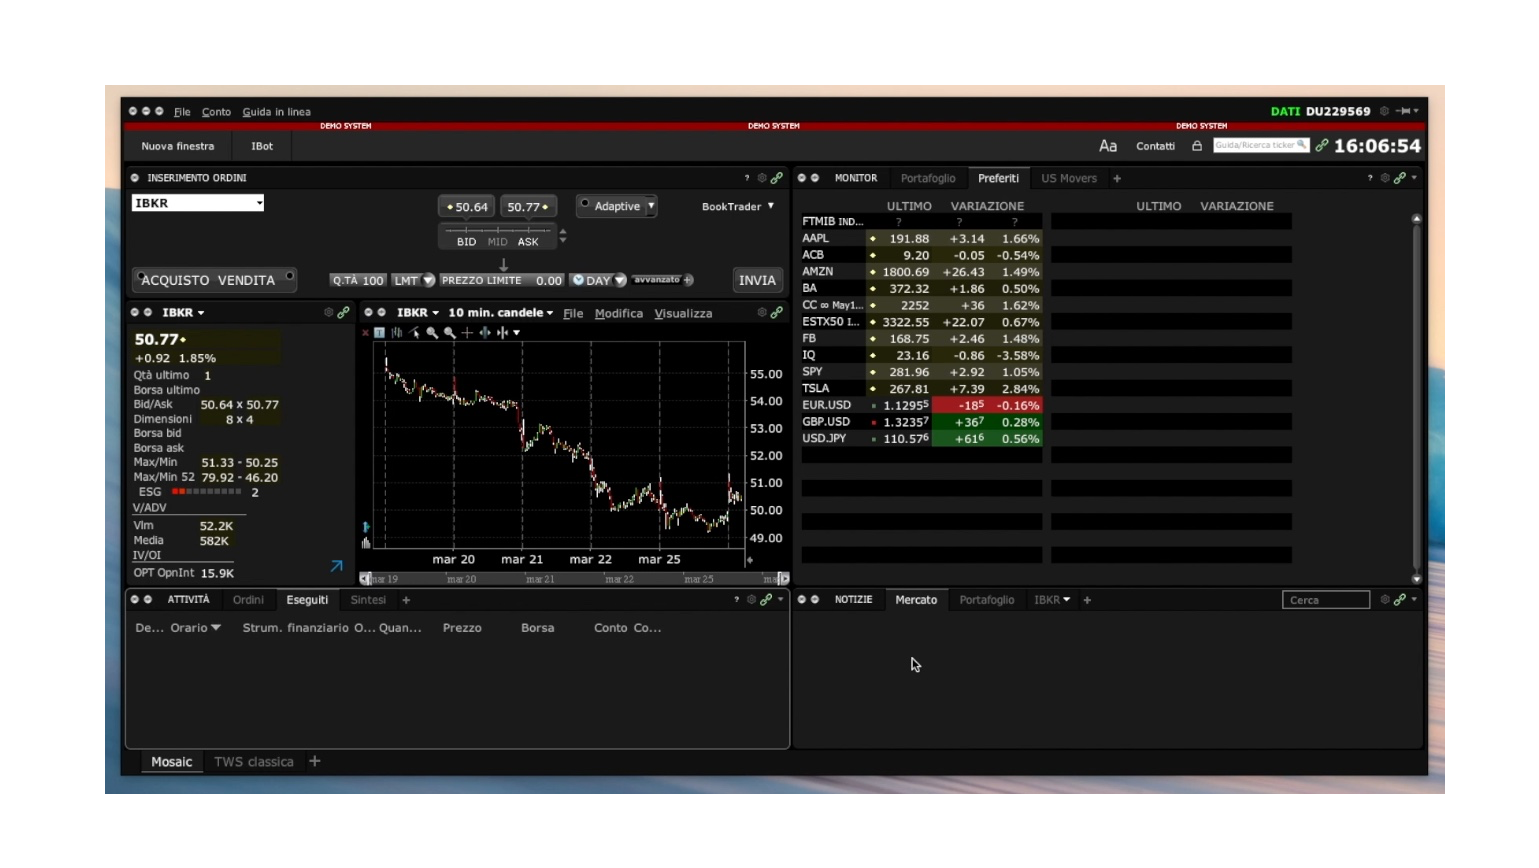
Task: Click the Aa font size icon
Action: pyautogui.click(x=1108, y=146)
